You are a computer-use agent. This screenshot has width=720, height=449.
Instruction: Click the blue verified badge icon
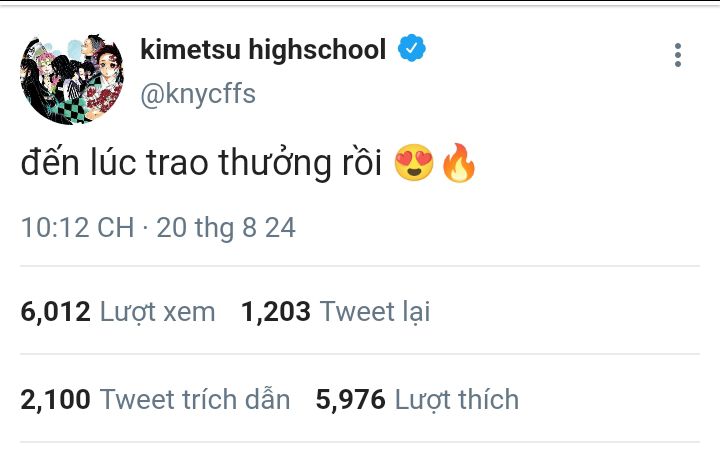[x=412, y=49]
